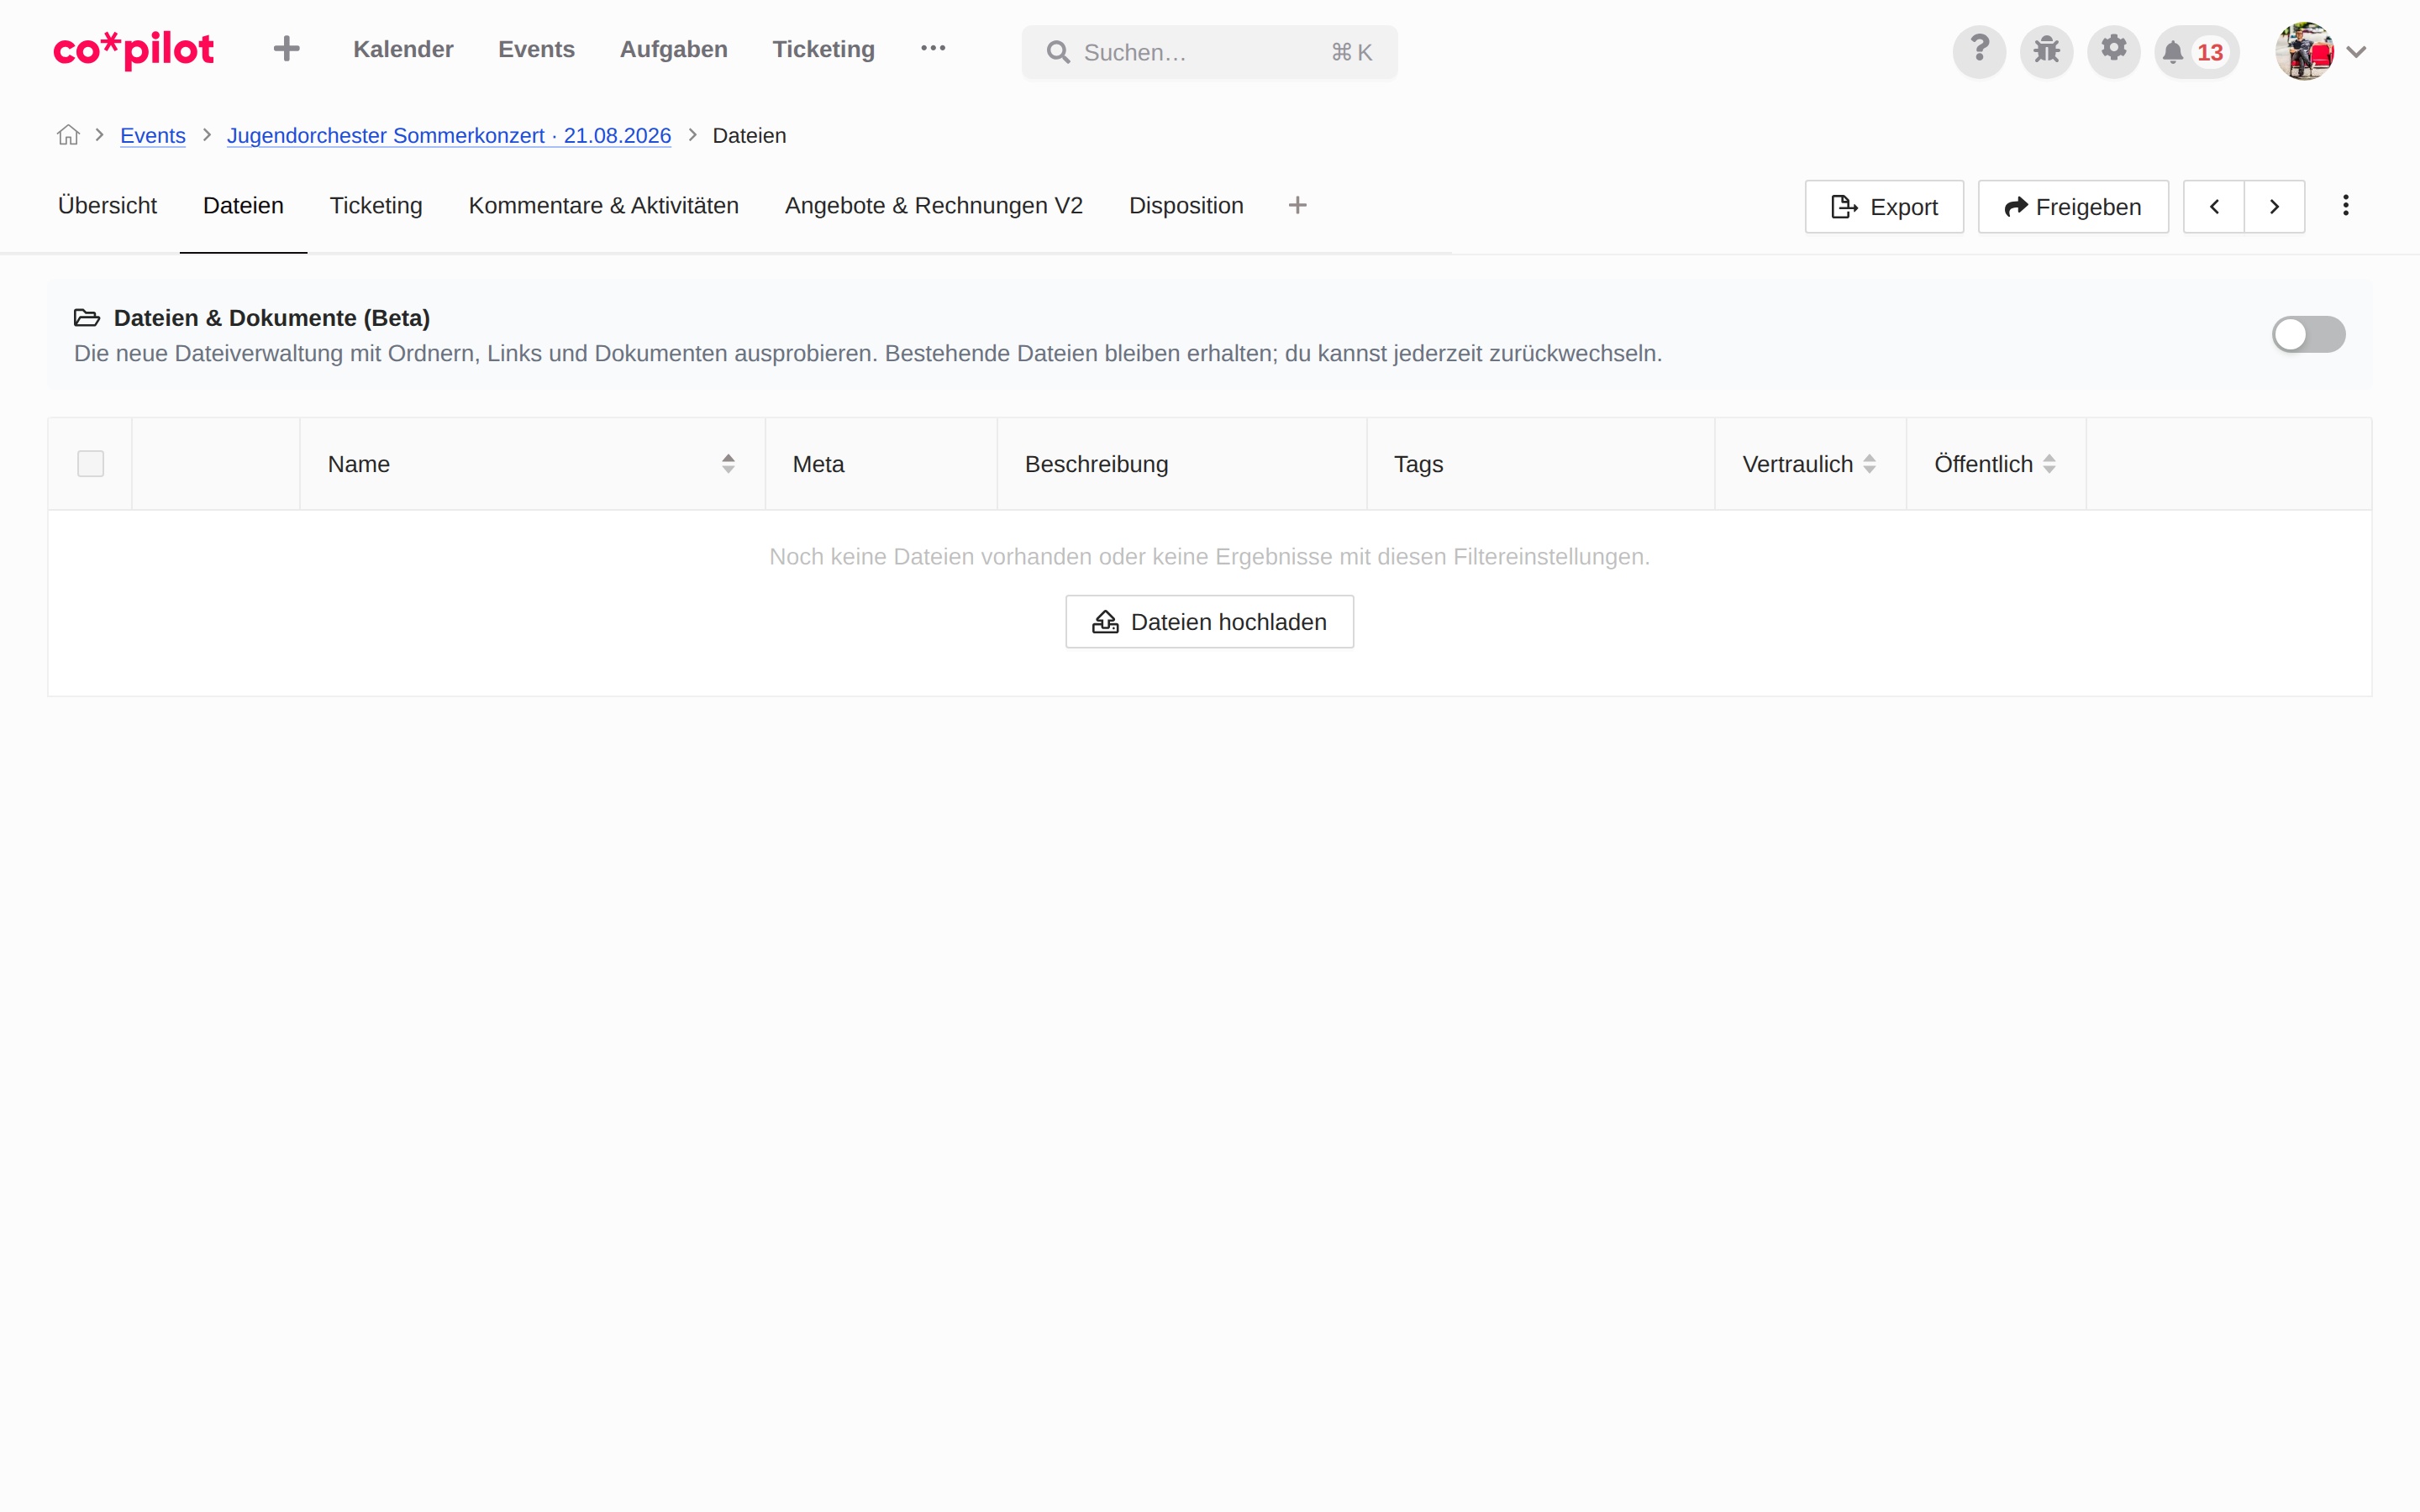The width and height of the screenshot is (2420, 1512).
Task: Open the three-dots more navigation menu
Action: (933, 48)
